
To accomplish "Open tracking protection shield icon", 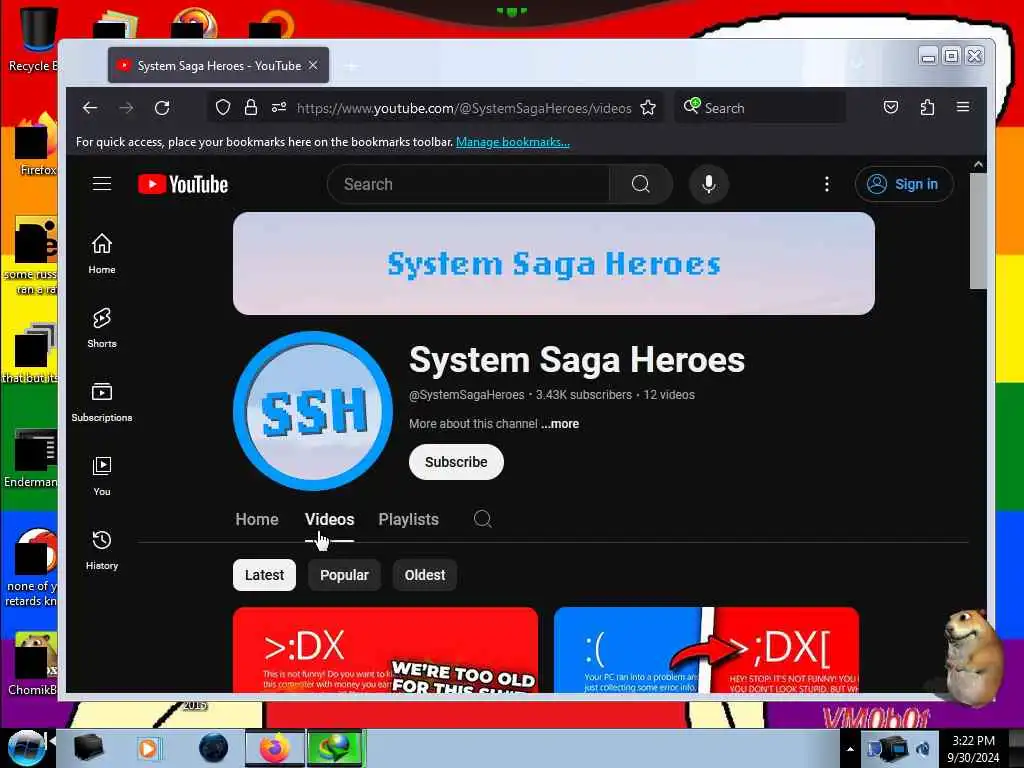I will (223, 107).
